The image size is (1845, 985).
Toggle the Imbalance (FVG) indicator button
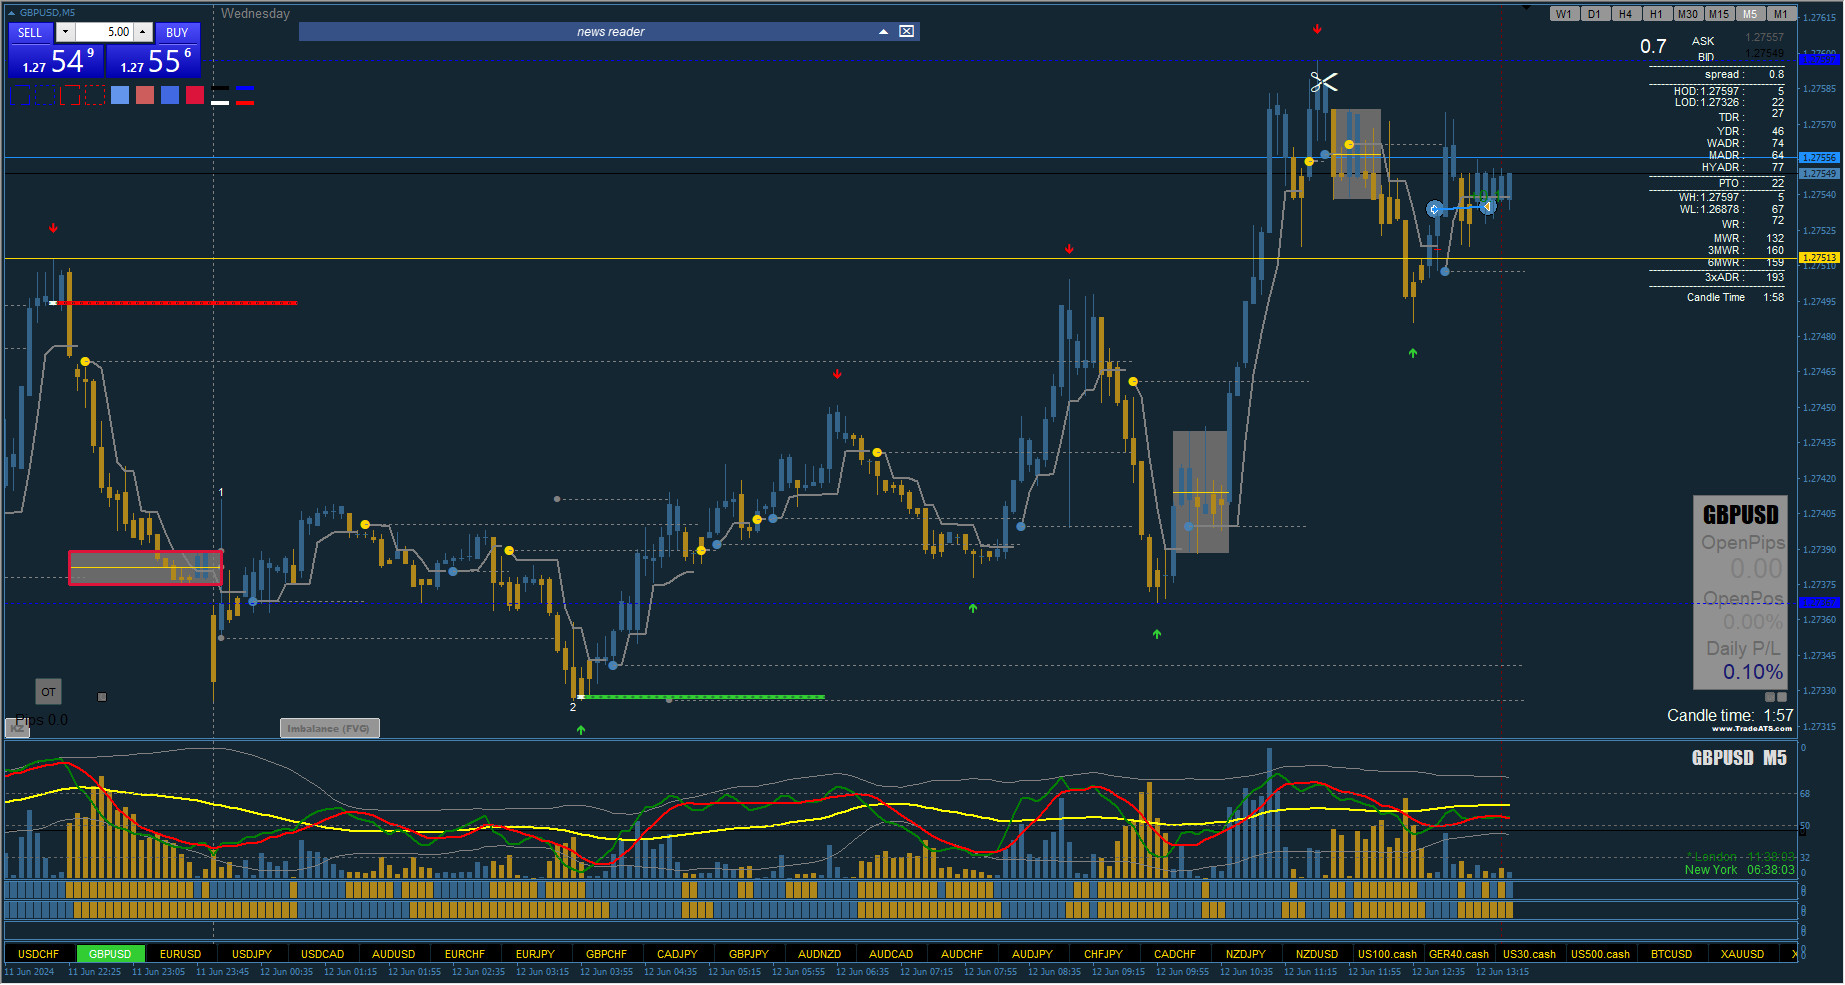click(x=329, y=728)
